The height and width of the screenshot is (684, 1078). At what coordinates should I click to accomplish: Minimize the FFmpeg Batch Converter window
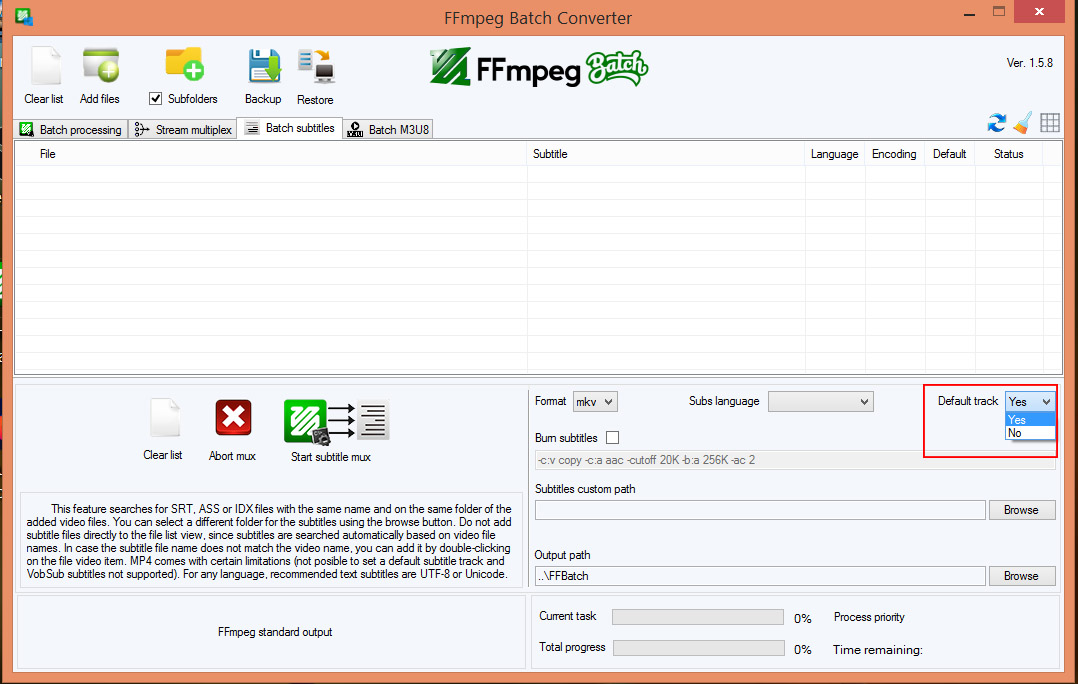(969, 12)
